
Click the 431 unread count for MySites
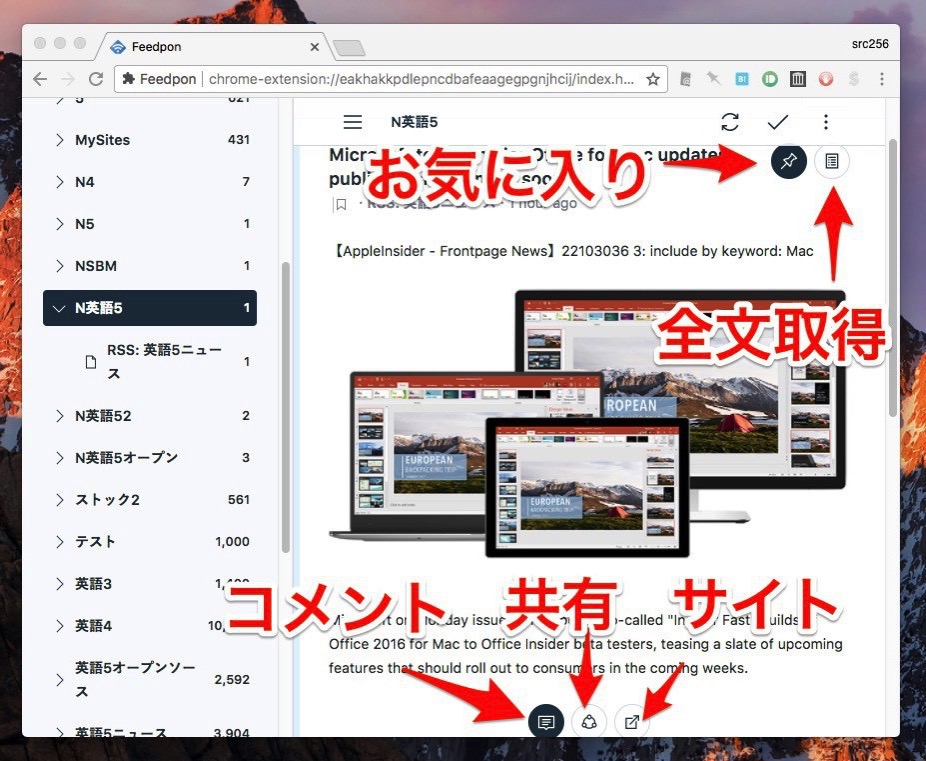pos(239,140)
